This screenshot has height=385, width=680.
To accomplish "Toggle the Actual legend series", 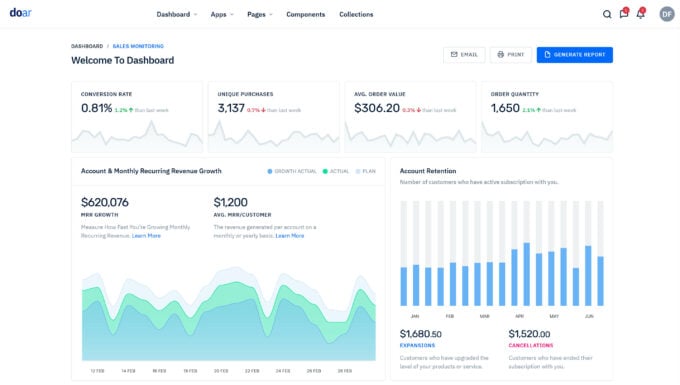I will 336,171.
